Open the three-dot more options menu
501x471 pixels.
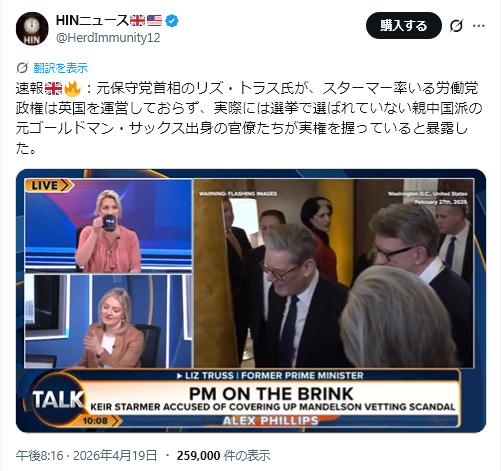479,26
